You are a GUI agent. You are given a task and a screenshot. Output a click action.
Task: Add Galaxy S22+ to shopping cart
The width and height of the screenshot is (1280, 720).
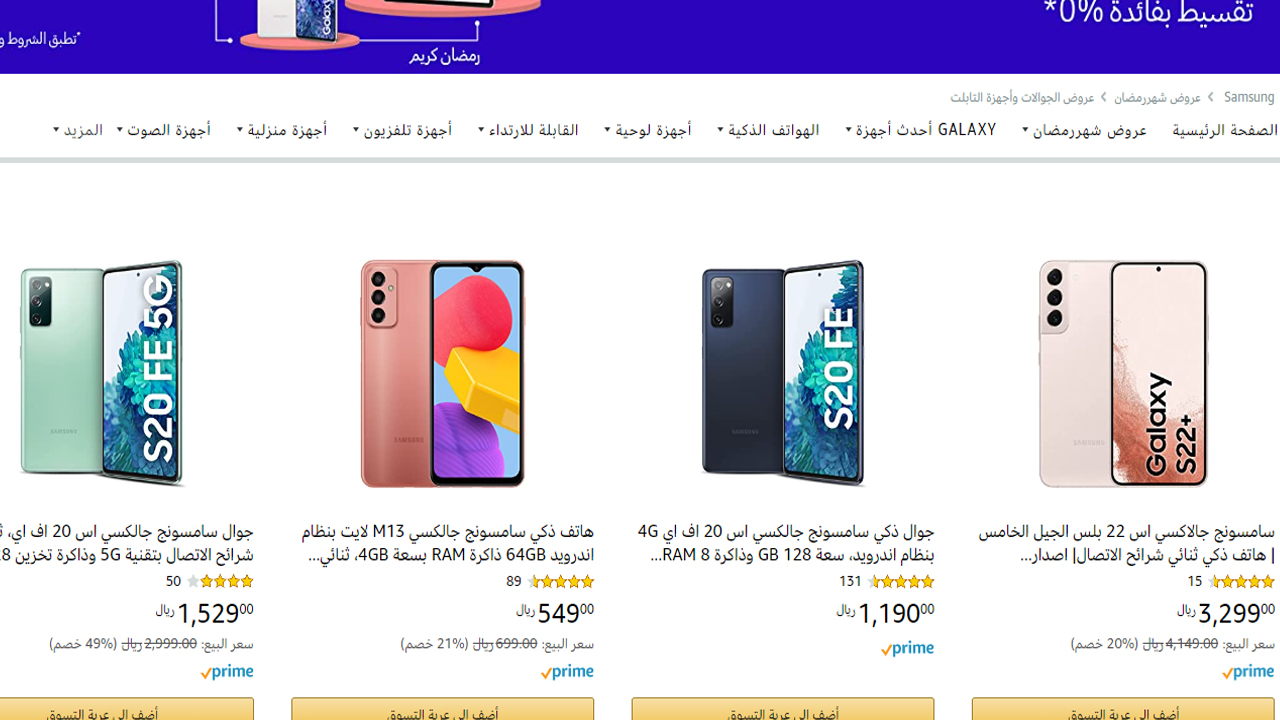[x=1123, y=709]
